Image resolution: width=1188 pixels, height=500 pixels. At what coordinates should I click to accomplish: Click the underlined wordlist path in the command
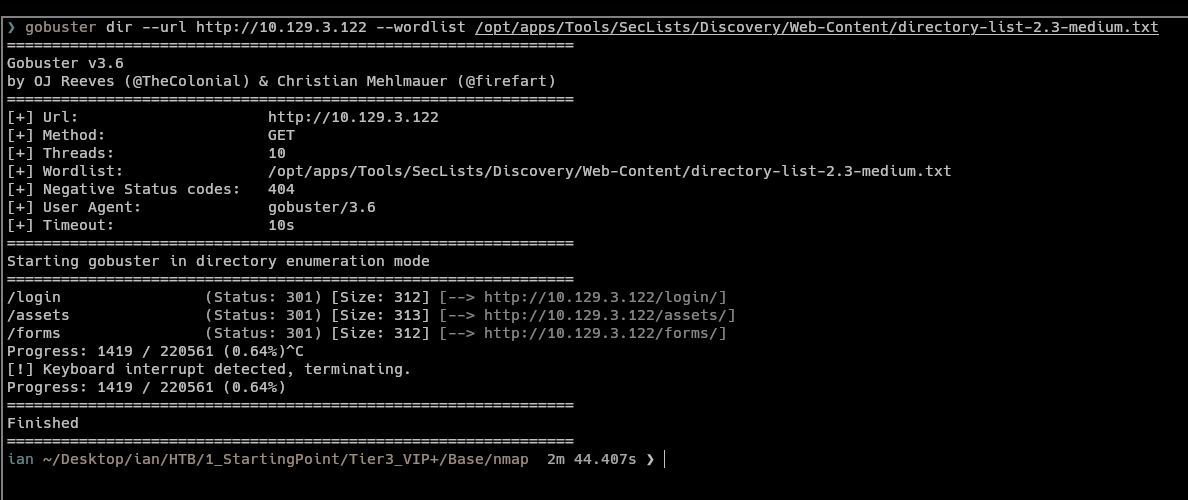[x=817, y=27]
